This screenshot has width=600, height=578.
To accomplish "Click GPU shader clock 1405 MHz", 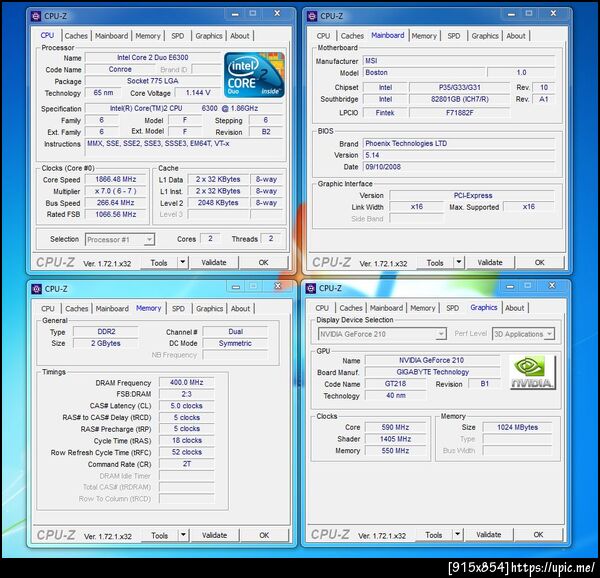I will tap(396, 439).
